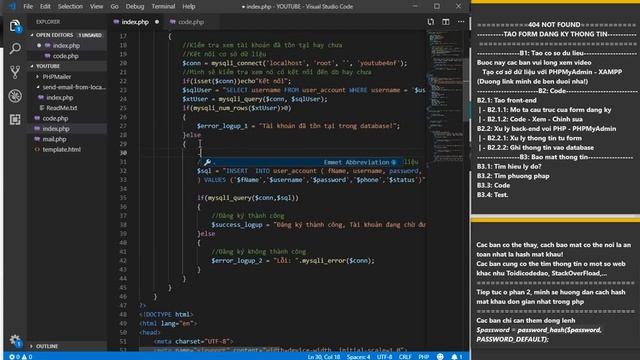The image size is (640, 360).
Task: Click the $conn = mysqli_connect line
Action: pyautogui.click(x=295, y=63)
